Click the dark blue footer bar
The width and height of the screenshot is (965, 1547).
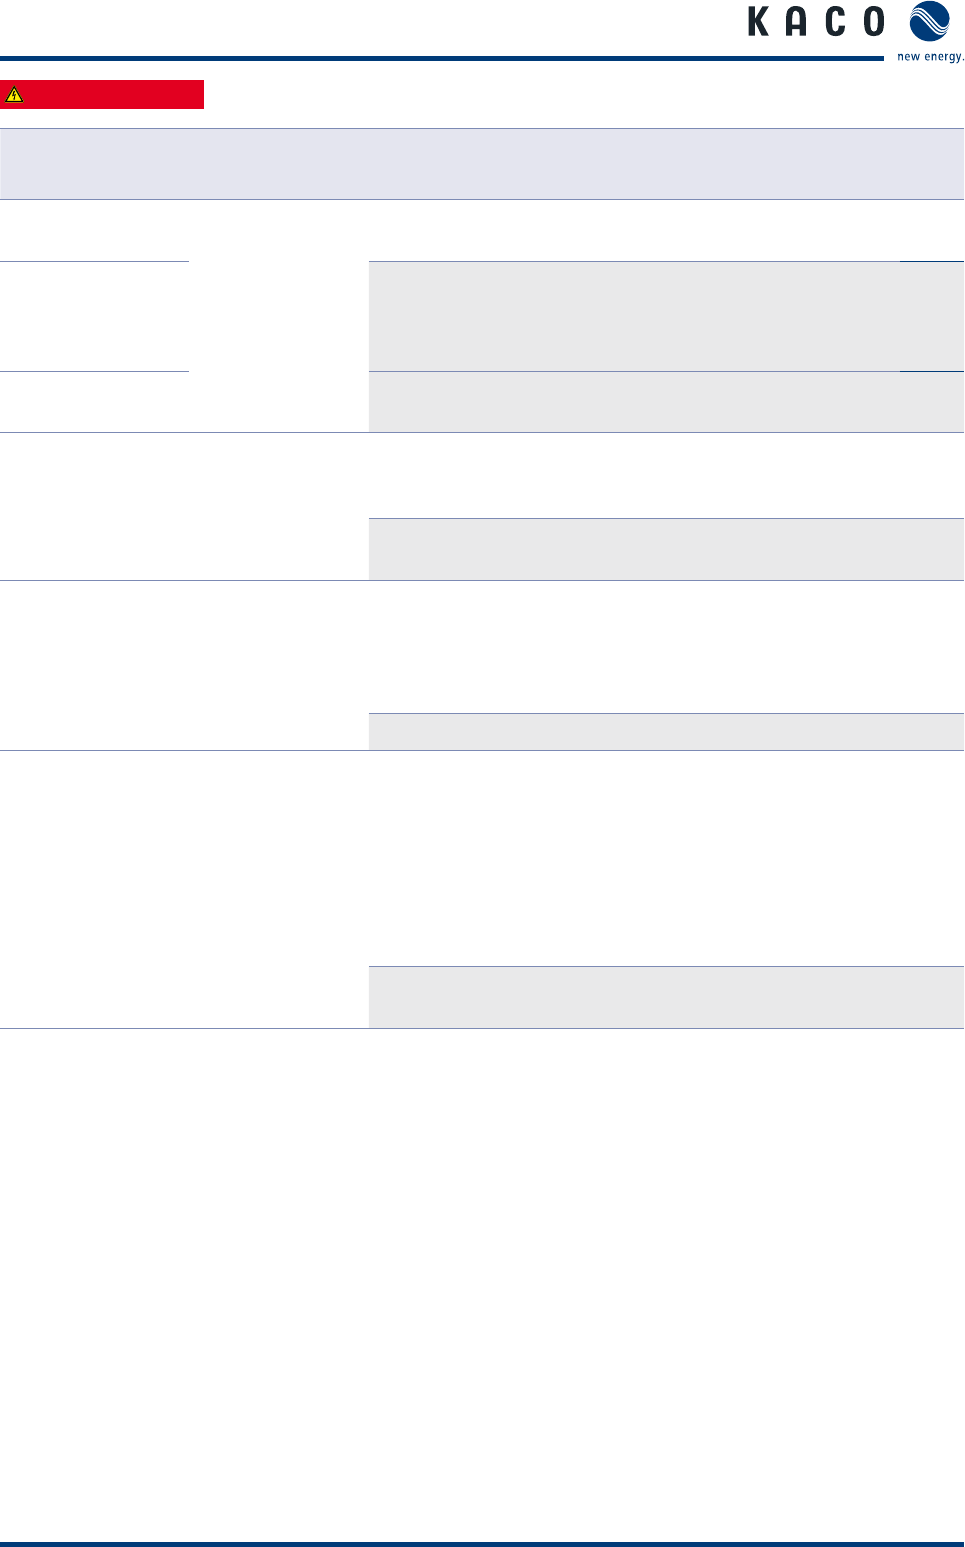click(x=482, y=1544)
